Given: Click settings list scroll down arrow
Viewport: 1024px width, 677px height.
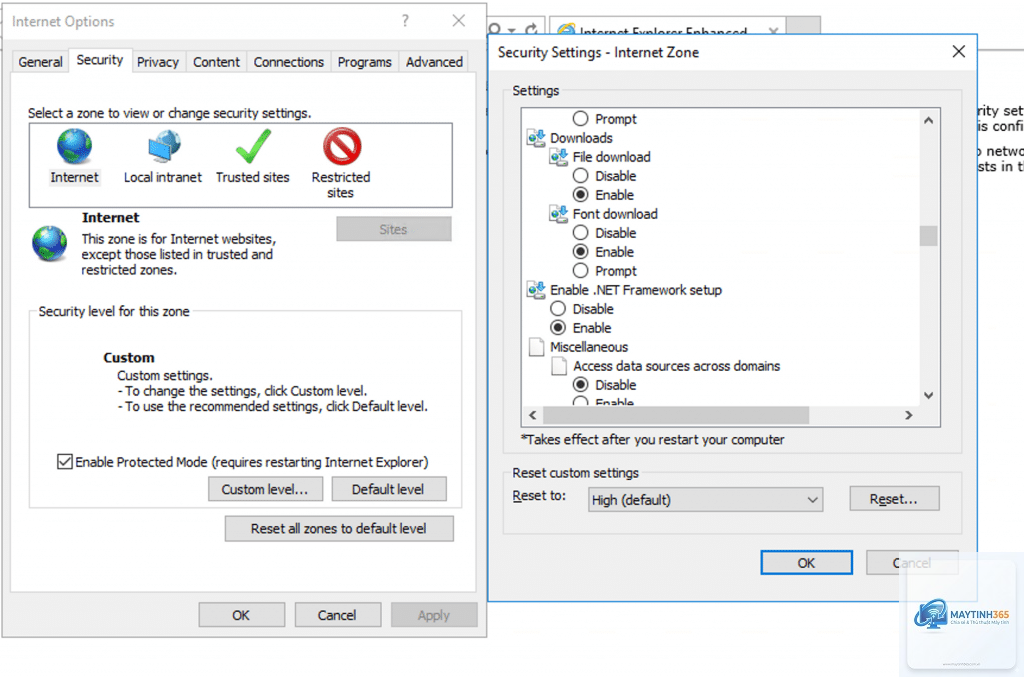Looking at the screenshot, I should click(x=929, y=395).
